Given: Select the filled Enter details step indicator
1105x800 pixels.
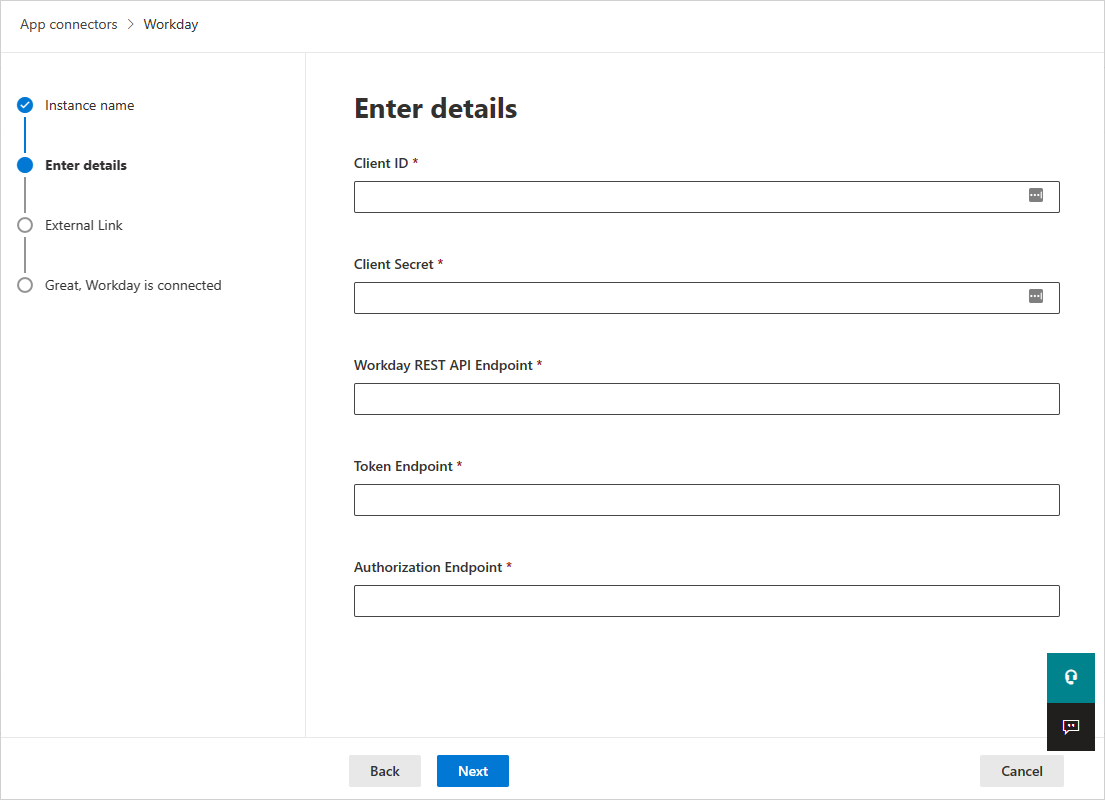Looking at the screenshot, I should pos(25,164).
